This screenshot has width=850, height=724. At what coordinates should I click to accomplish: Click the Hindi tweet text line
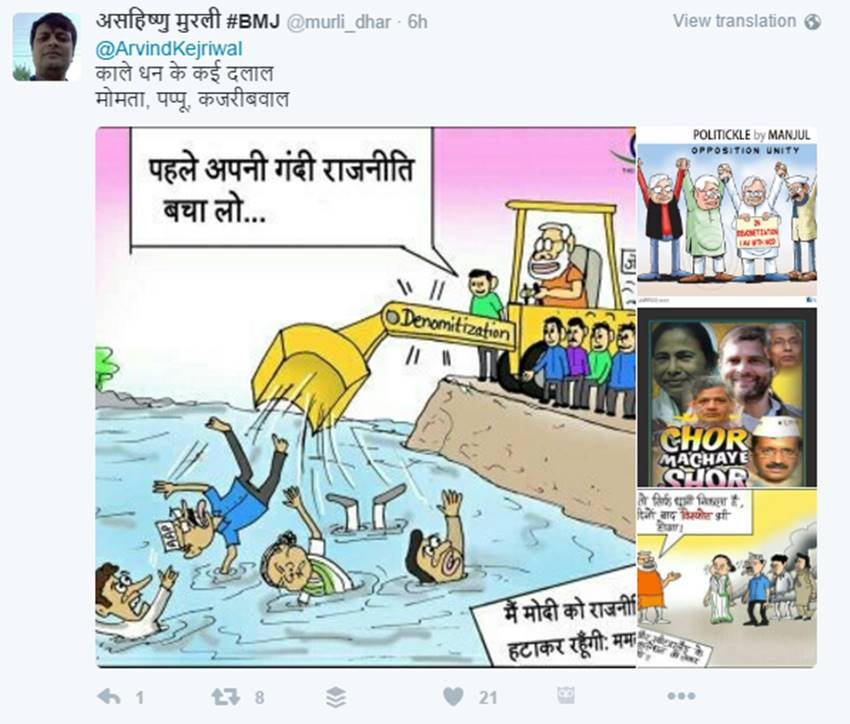[x=192, y=87]
